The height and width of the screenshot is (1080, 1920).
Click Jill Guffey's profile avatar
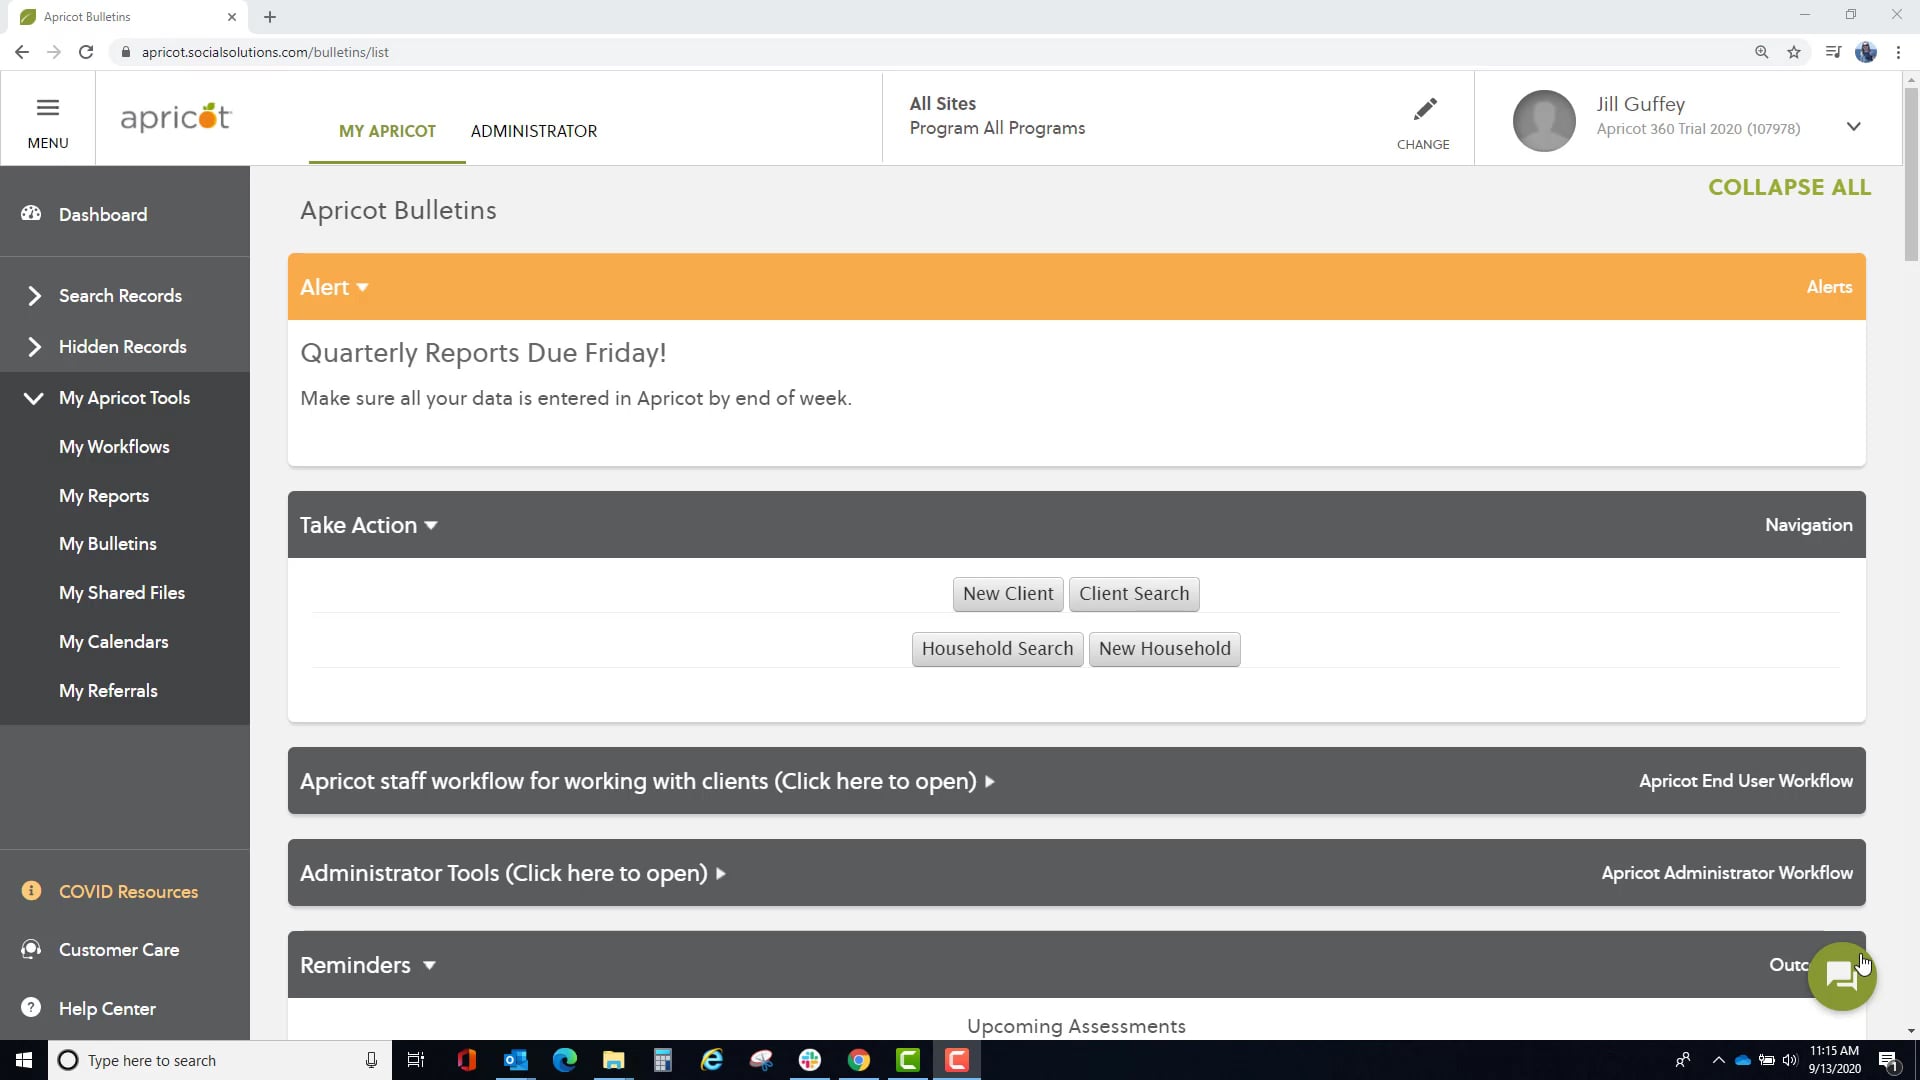[1544, 120]
